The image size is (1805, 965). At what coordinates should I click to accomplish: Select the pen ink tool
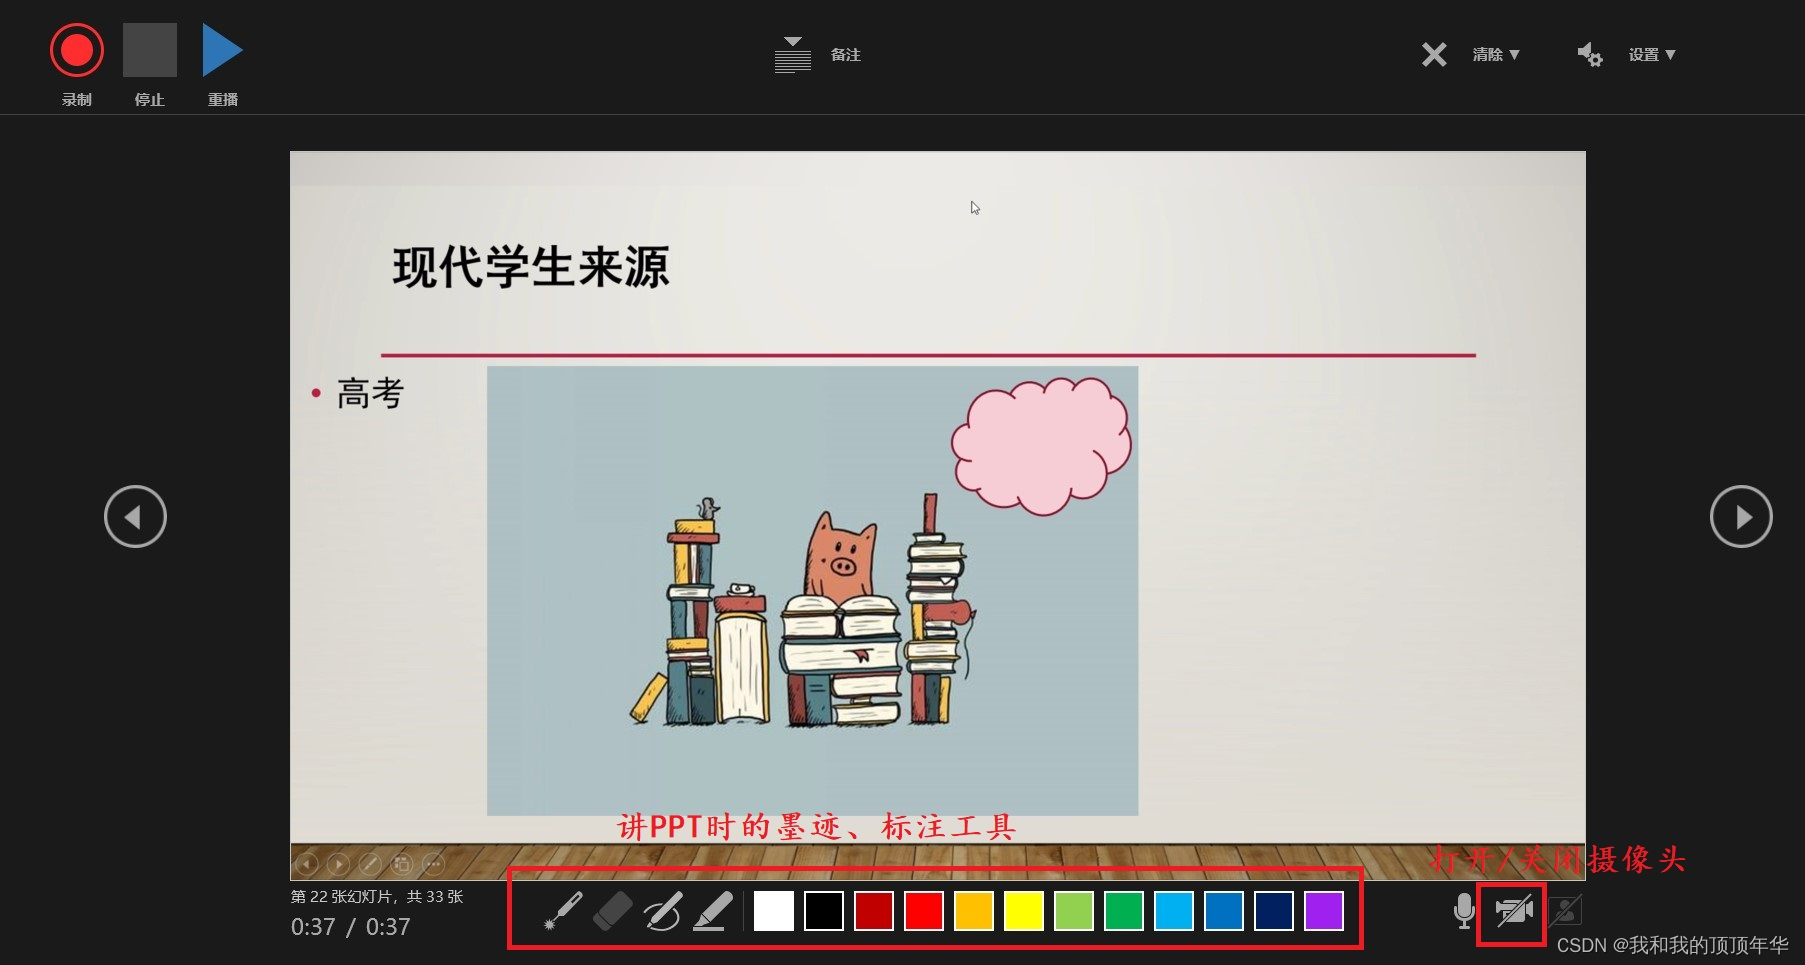pos(663,911)
